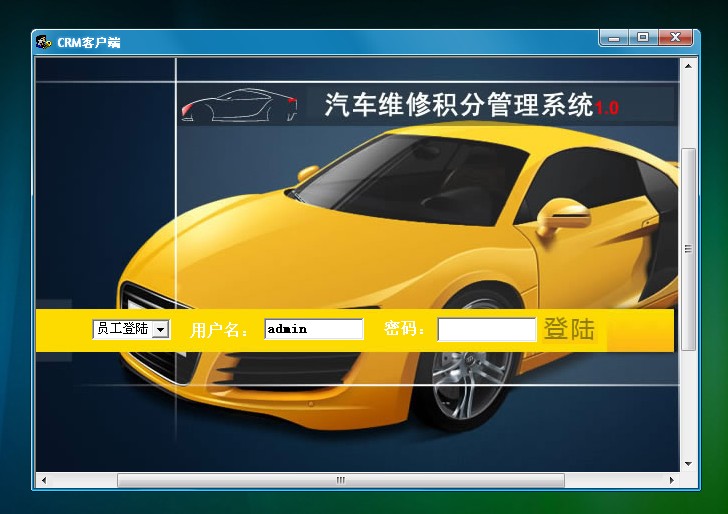Minimize the CRM客户端 window
The height and width of the screenshot is (514, 728).
[614, 38]
